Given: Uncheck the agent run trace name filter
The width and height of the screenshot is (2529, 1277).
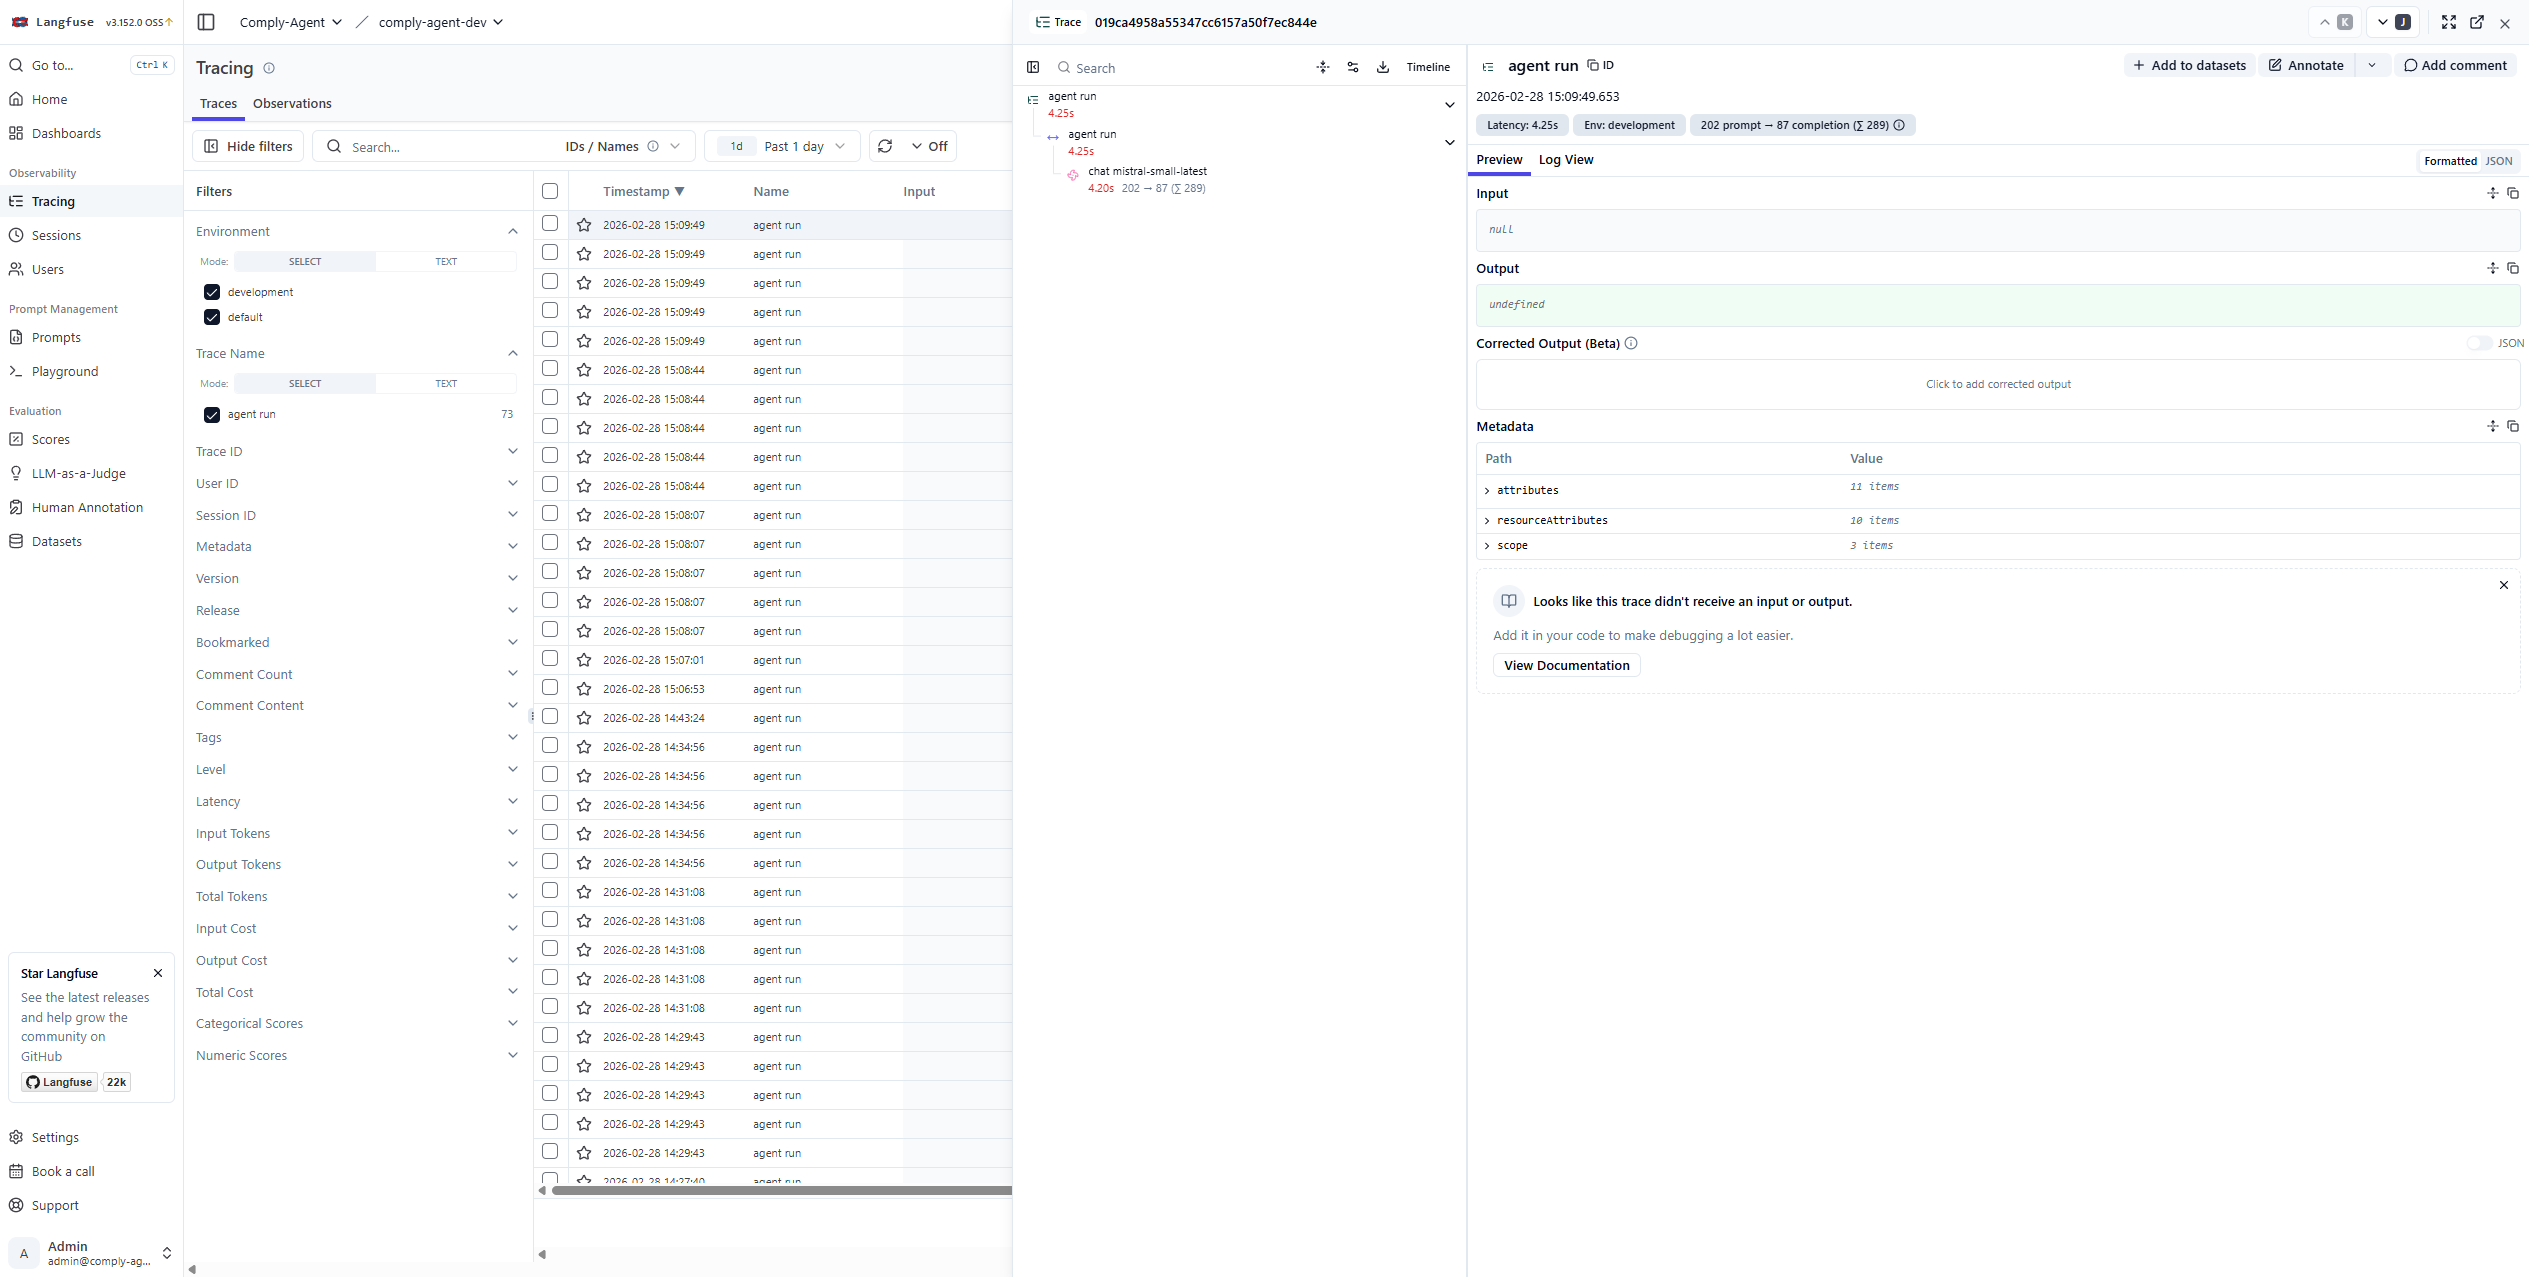Looking at the screenshot, I should point(212,414).
